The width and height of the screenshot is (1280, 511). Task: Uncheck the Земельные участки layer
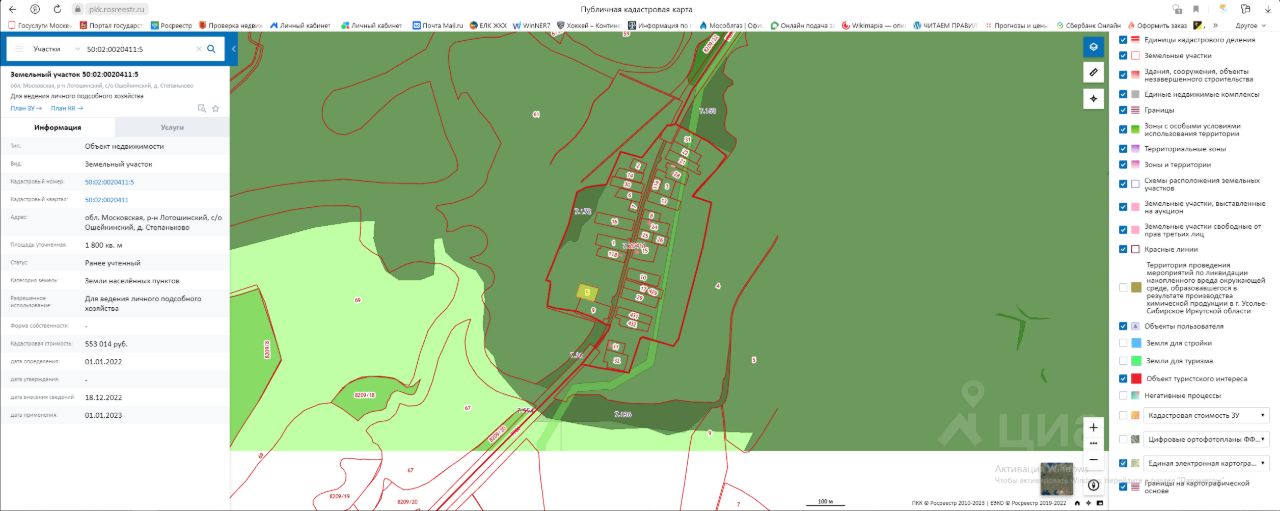(x=1123, y=56)
